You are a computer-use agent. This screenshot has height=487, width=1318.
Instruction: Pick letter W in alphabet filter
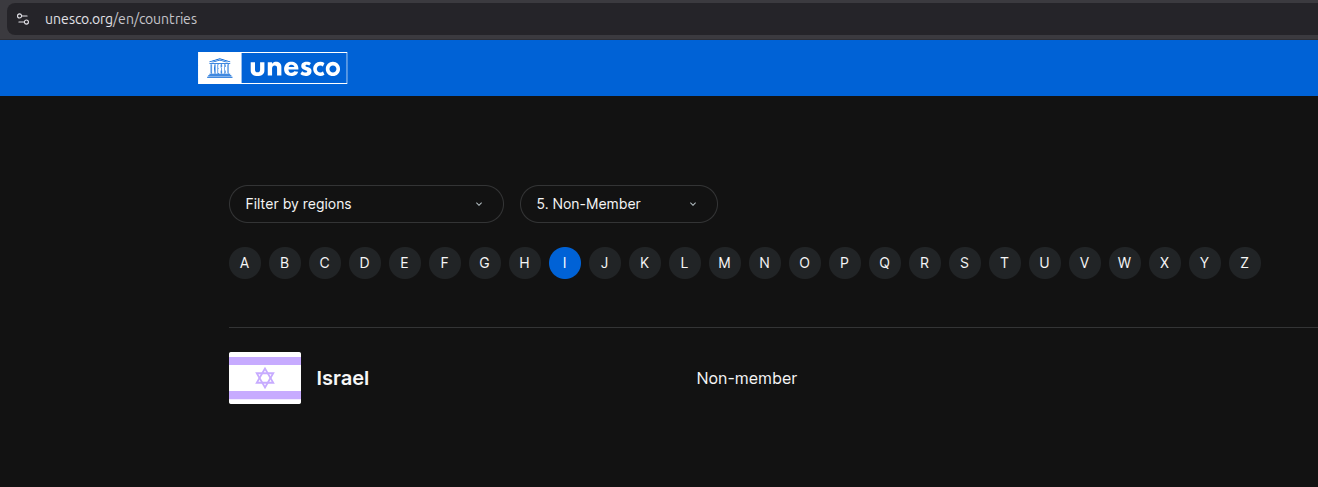pyautogui.click(x=1125, y=263)
